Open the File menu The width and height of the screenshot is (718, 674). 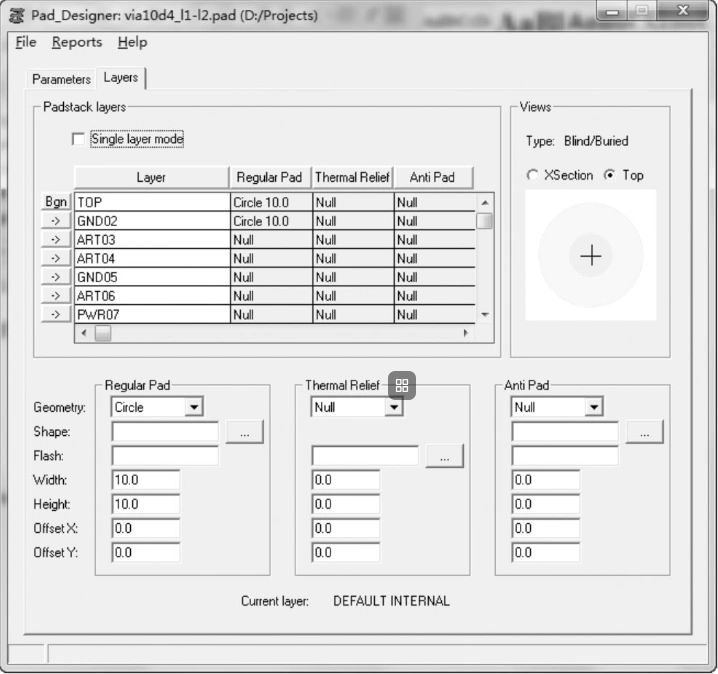26,42
